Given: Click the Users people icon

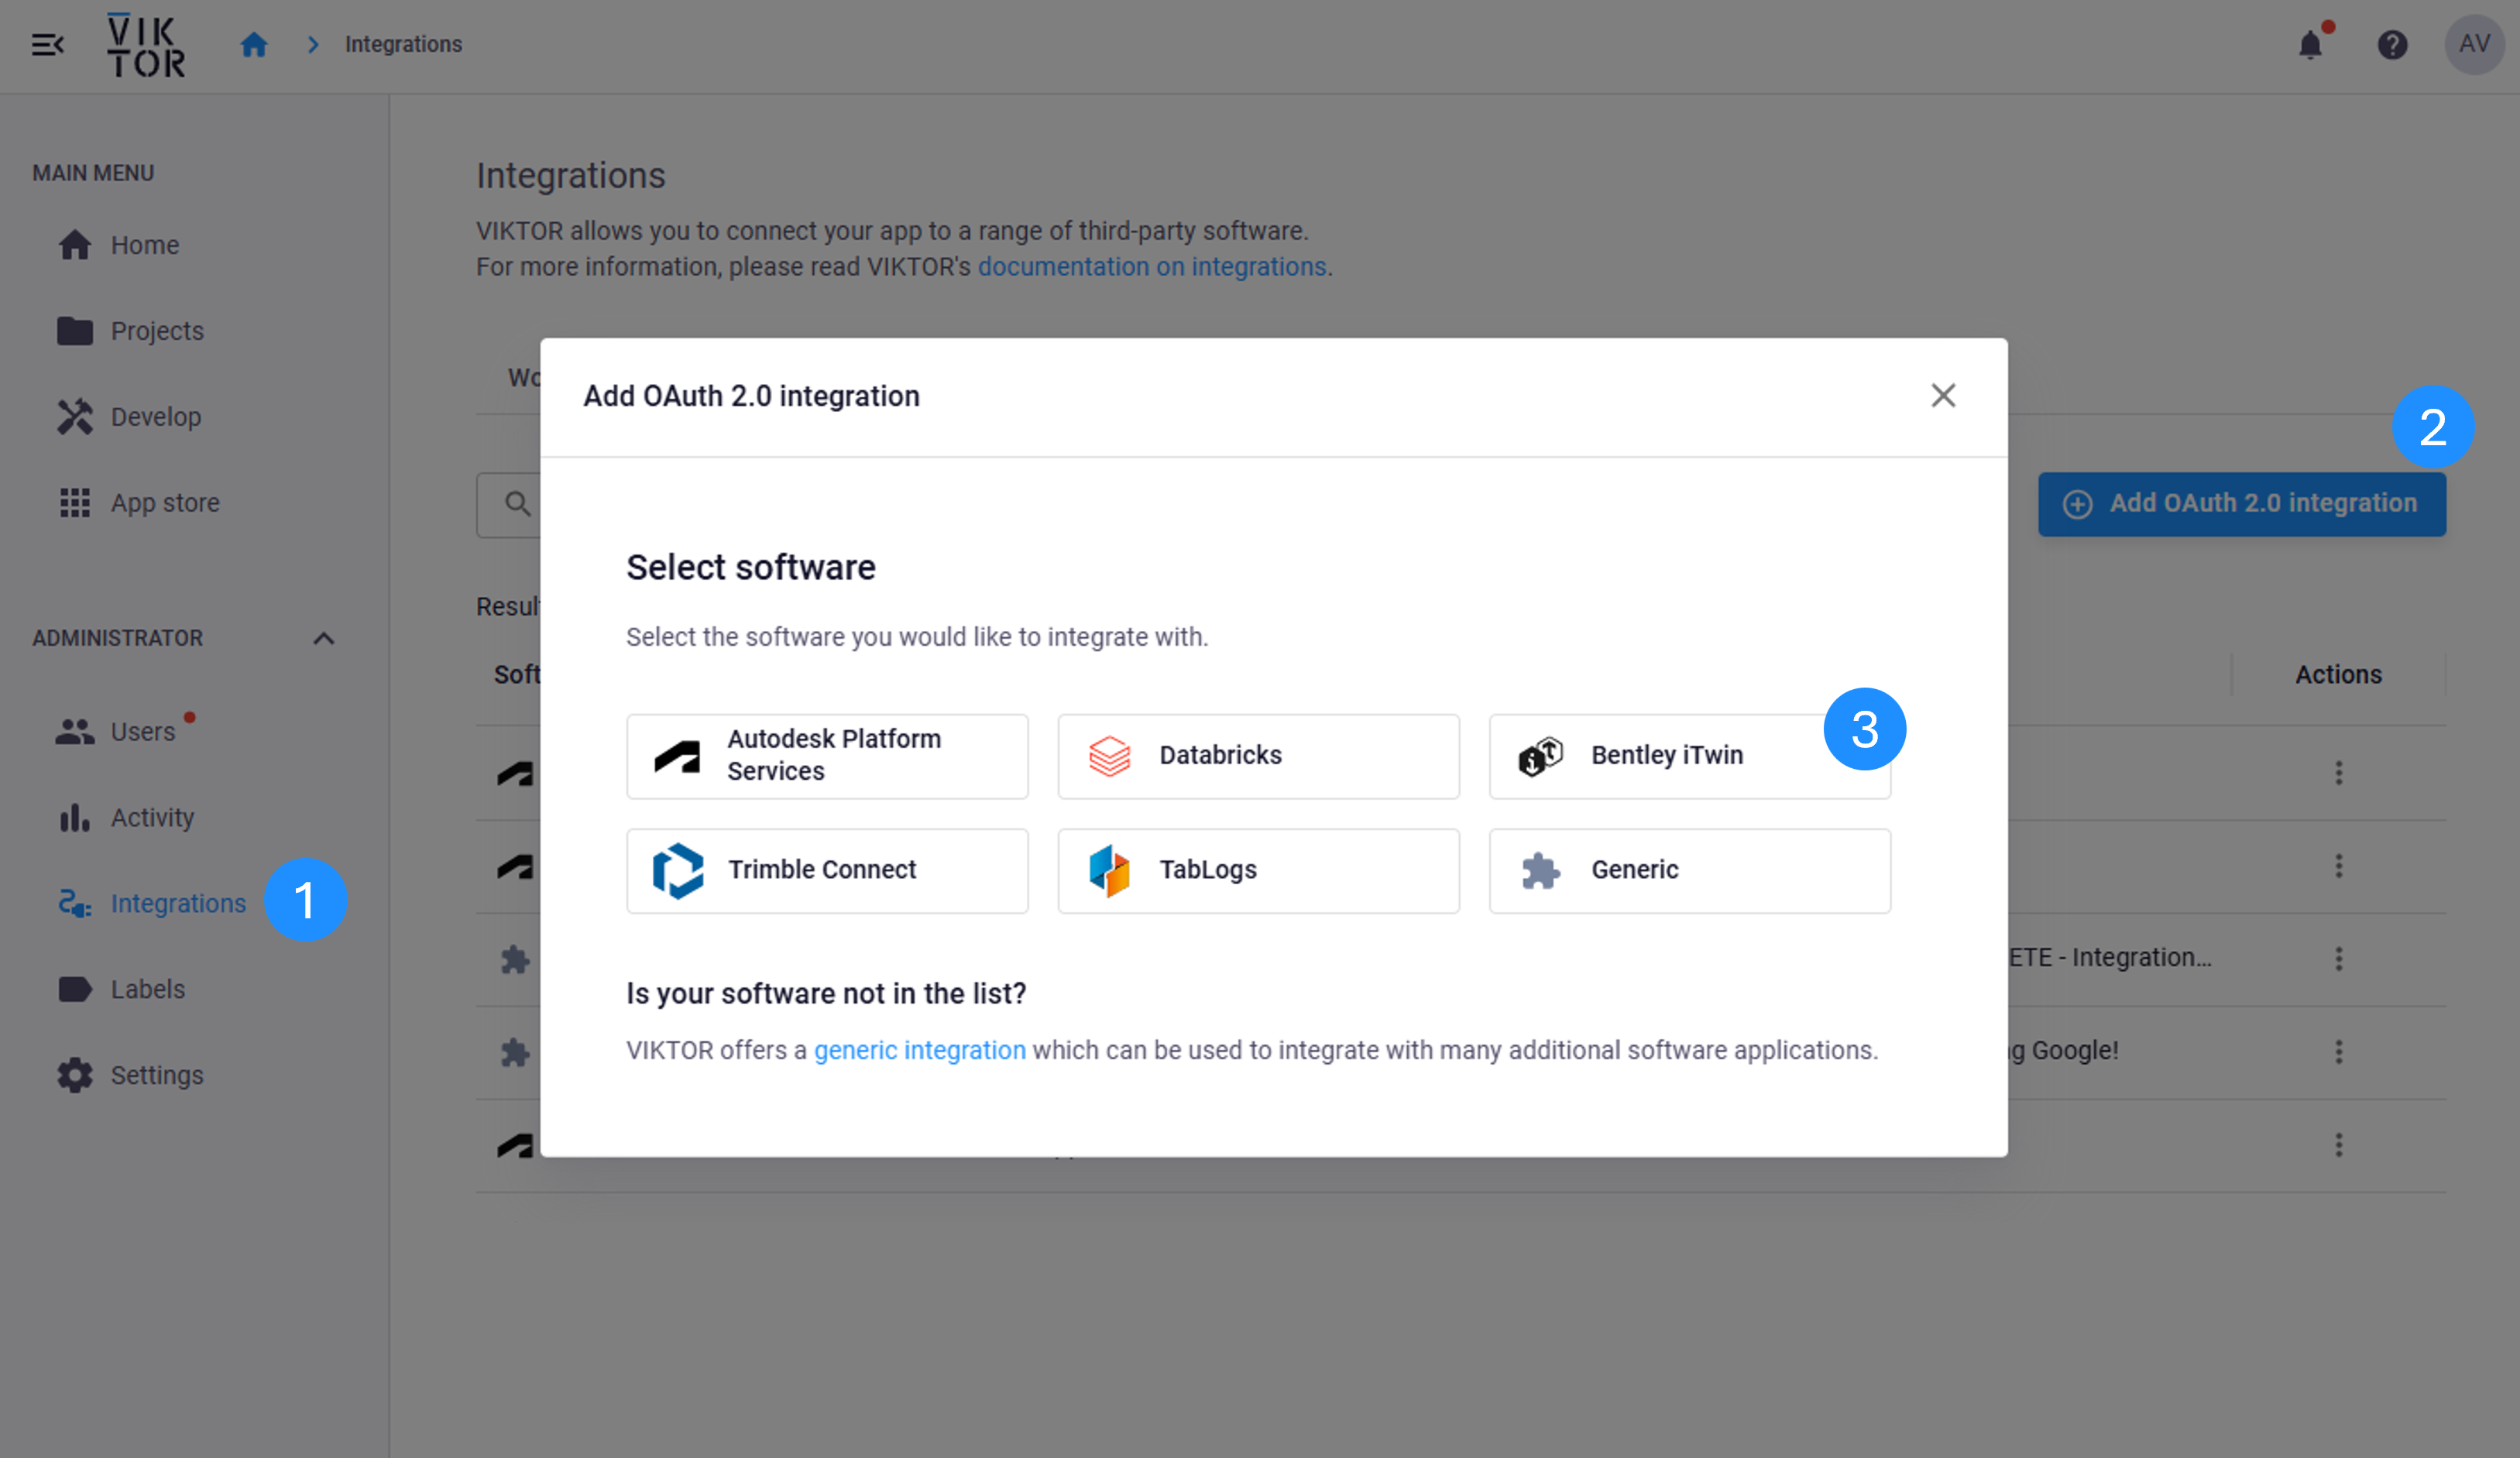Looking at the screenshot, I should click(75, 732).
